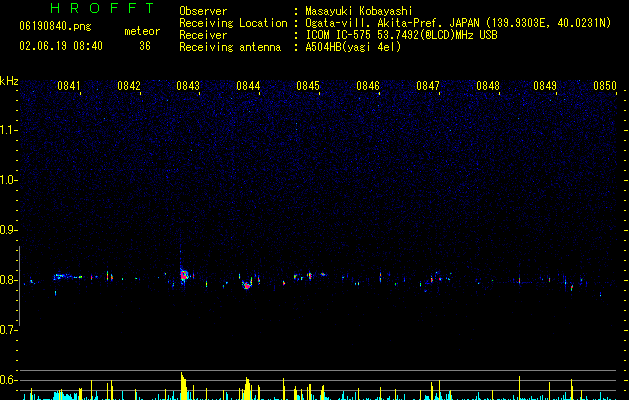Click the Observer label
The height and width of the screenshot is (400, 629).
(x=203, y=11)
